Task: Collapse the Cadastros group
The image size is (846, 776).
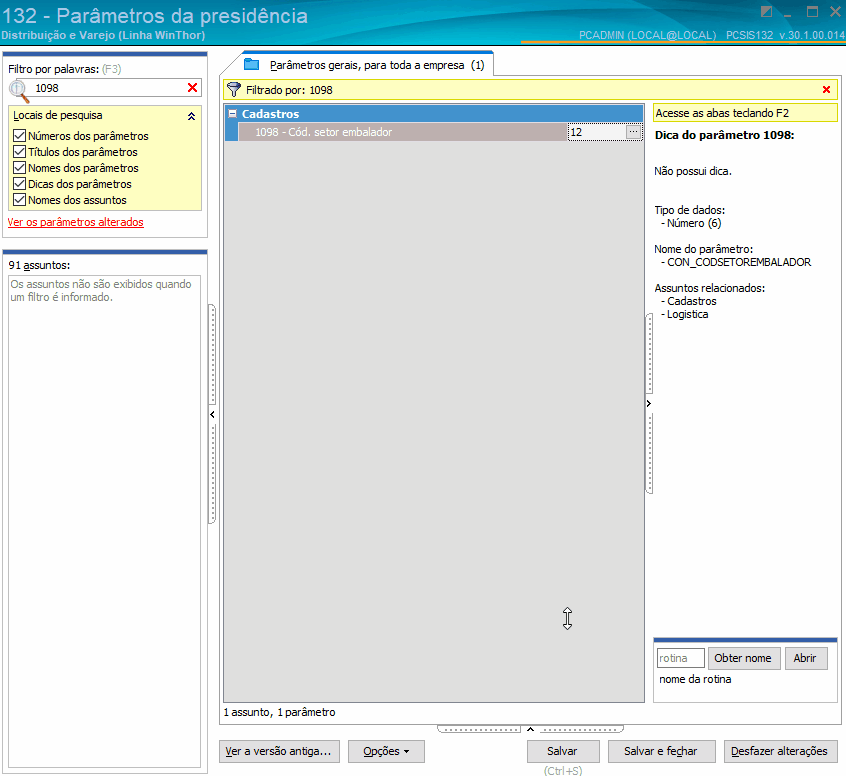Action: (233, 113)
